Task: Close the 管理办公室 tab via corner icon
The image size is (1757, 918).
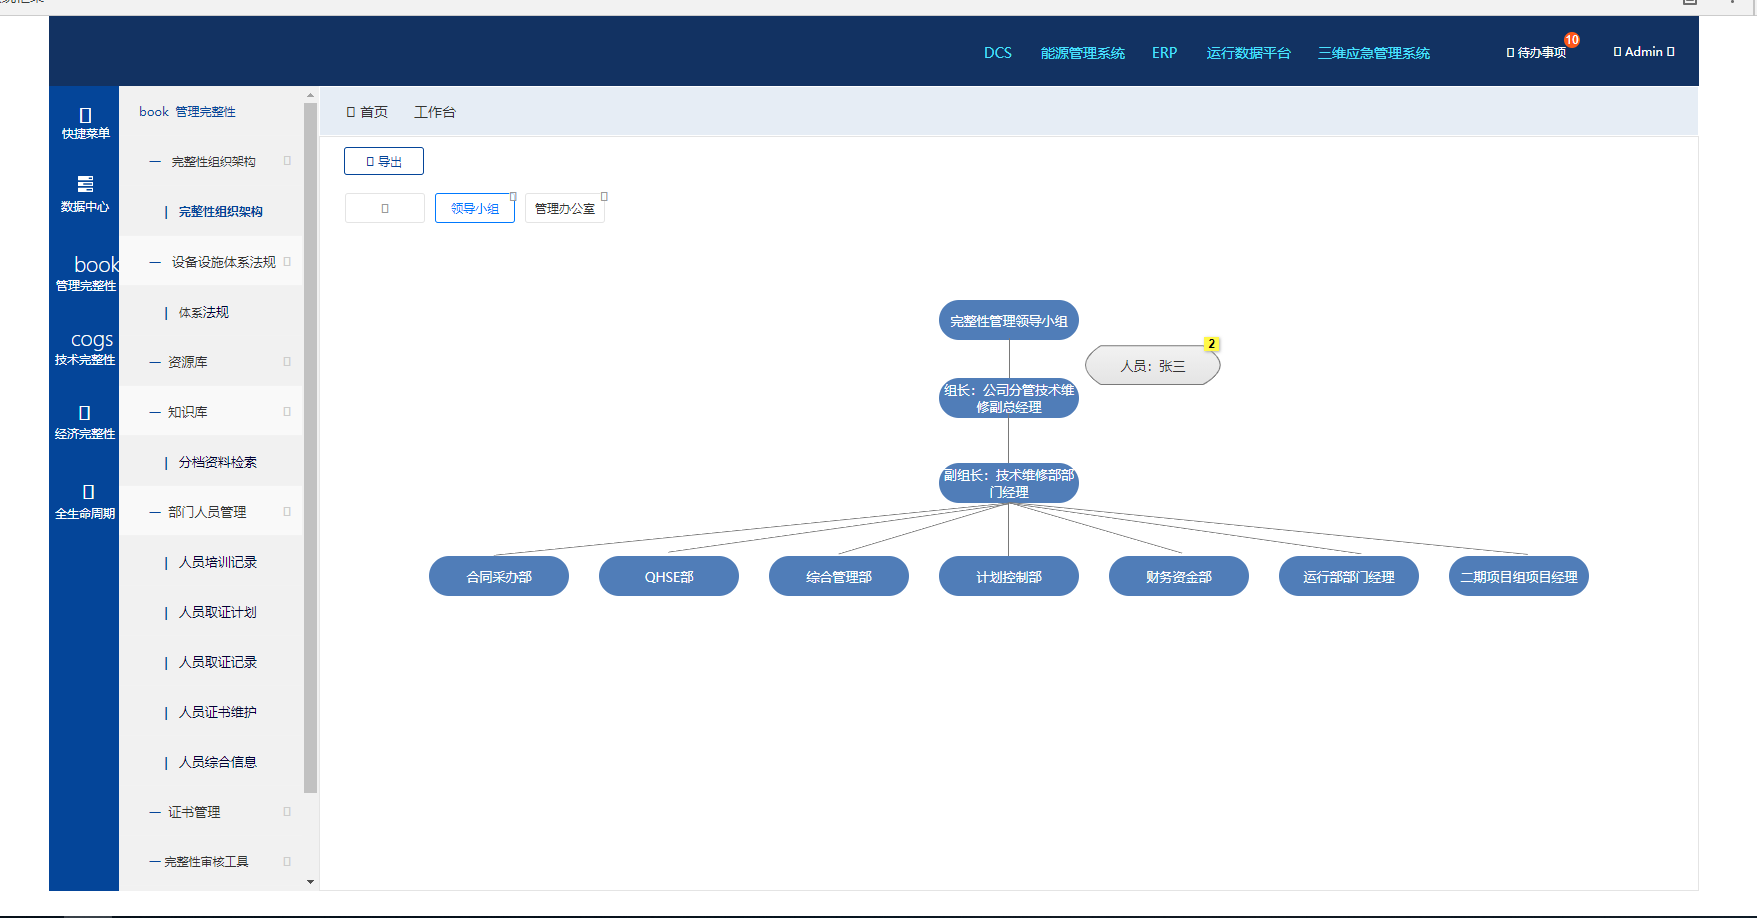Action: click(604, 196)
